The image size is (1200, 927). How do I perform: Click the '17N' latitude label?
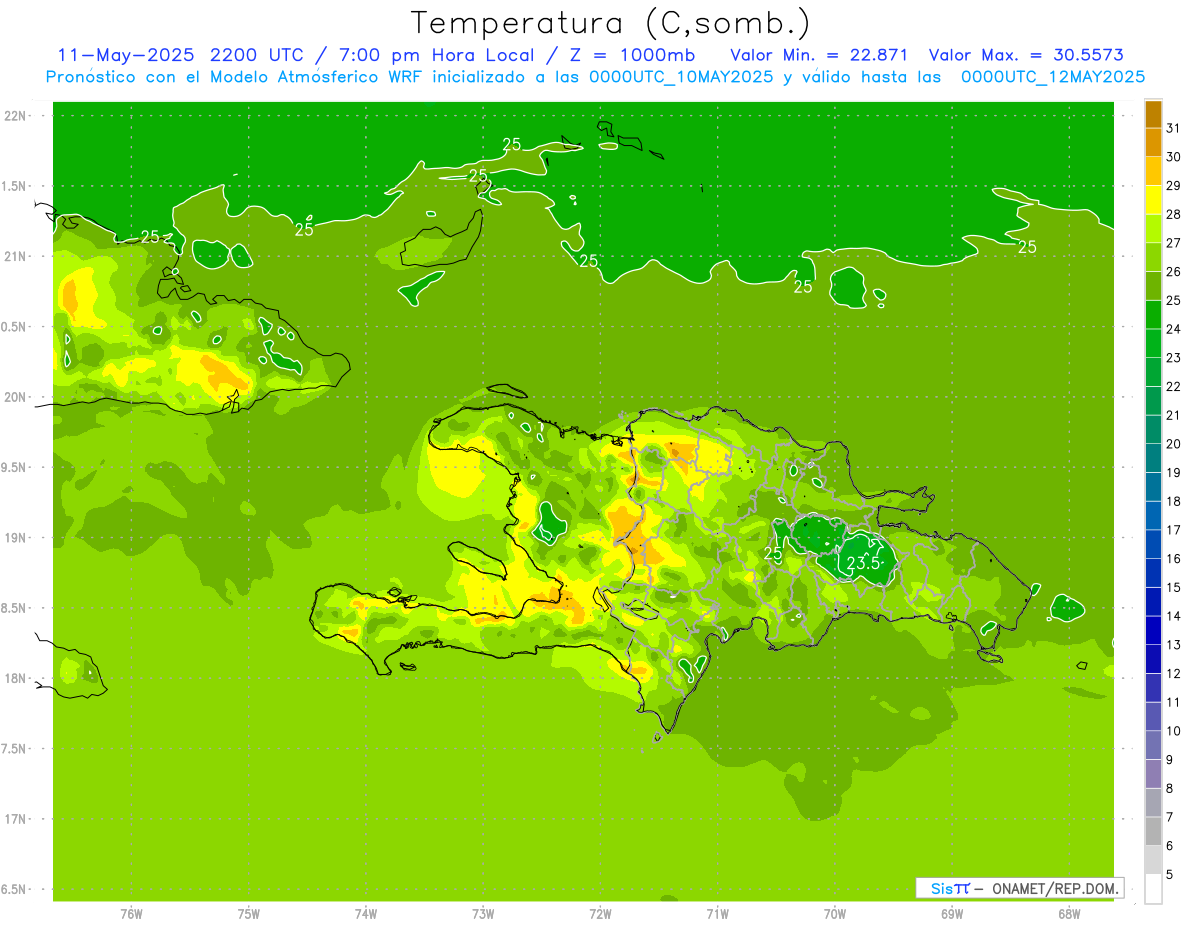[x=14, y=819]
